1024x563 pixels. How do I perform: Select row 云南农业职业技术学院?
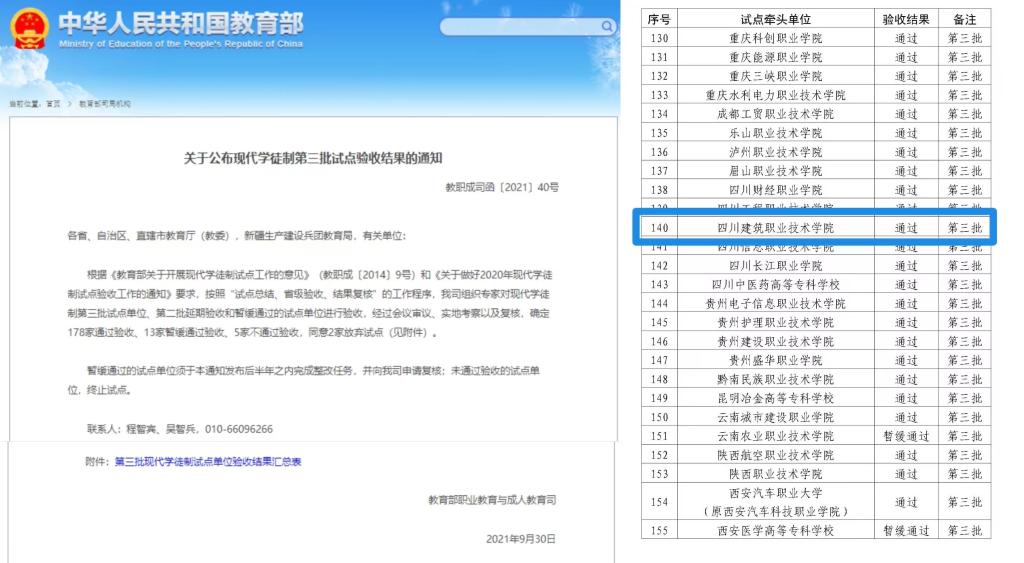click(x=816, y=436)
